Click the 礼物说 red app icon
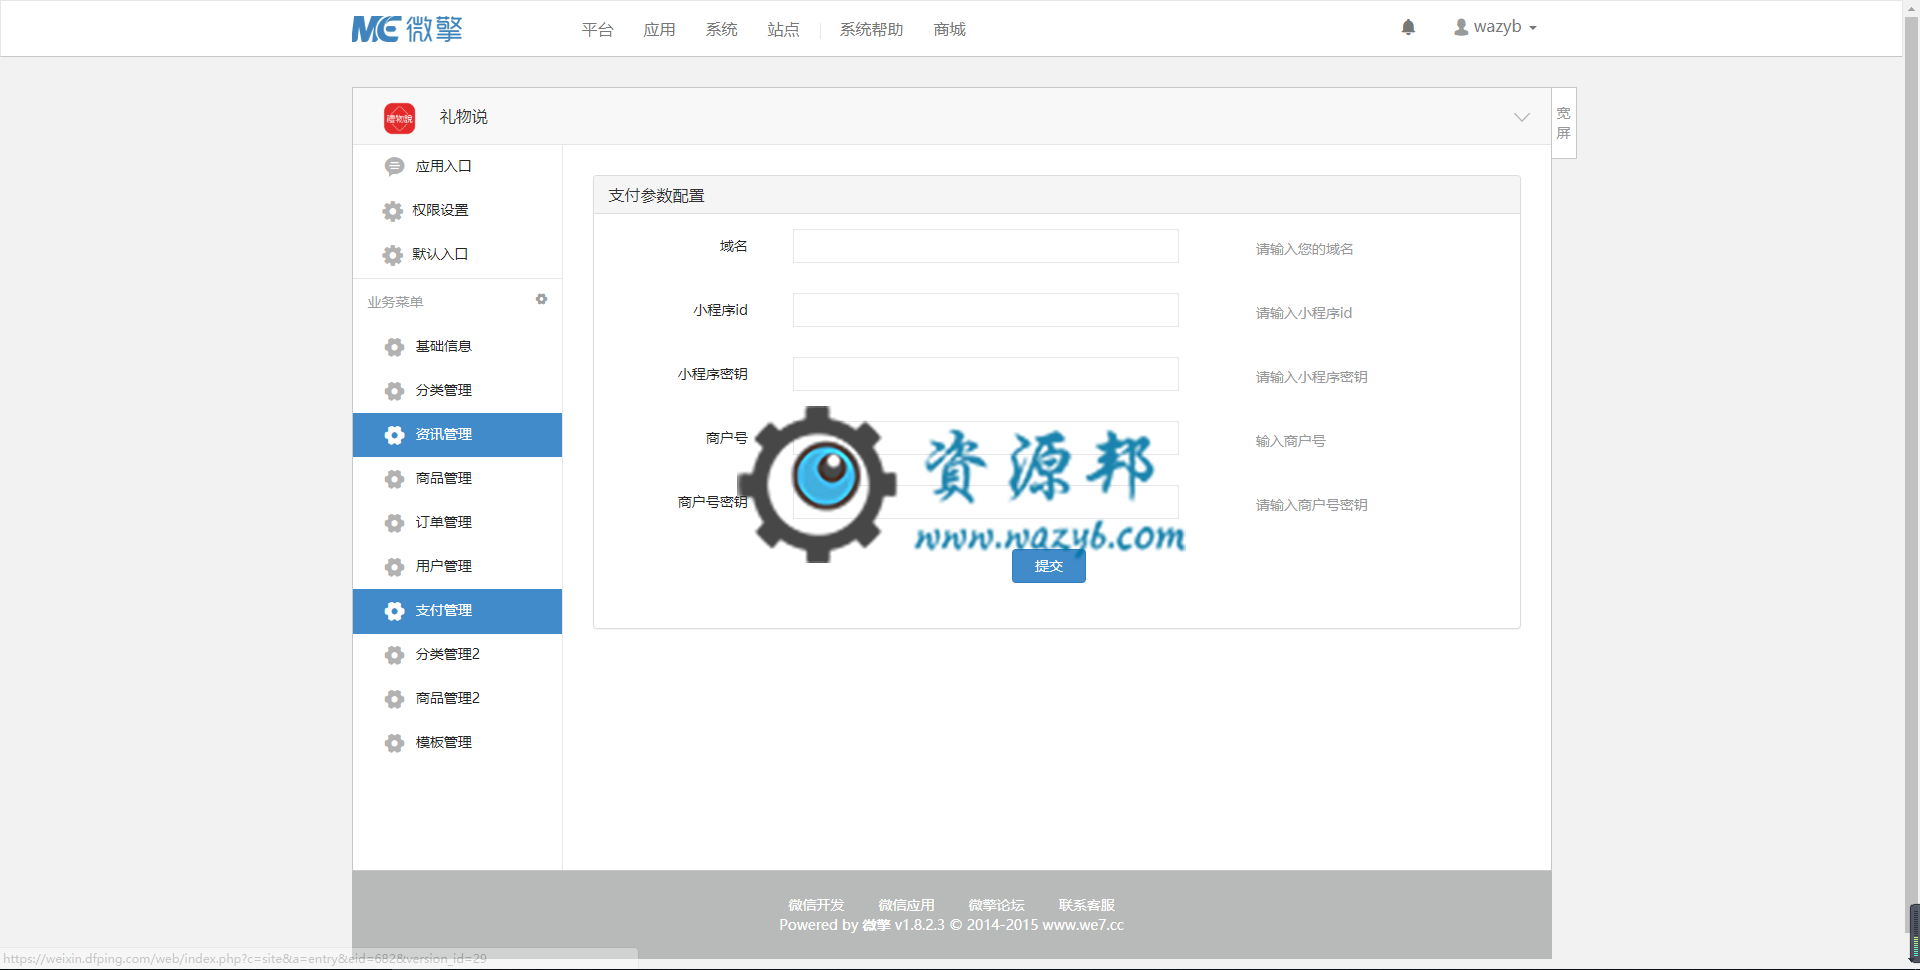 [x=399, y=118]
